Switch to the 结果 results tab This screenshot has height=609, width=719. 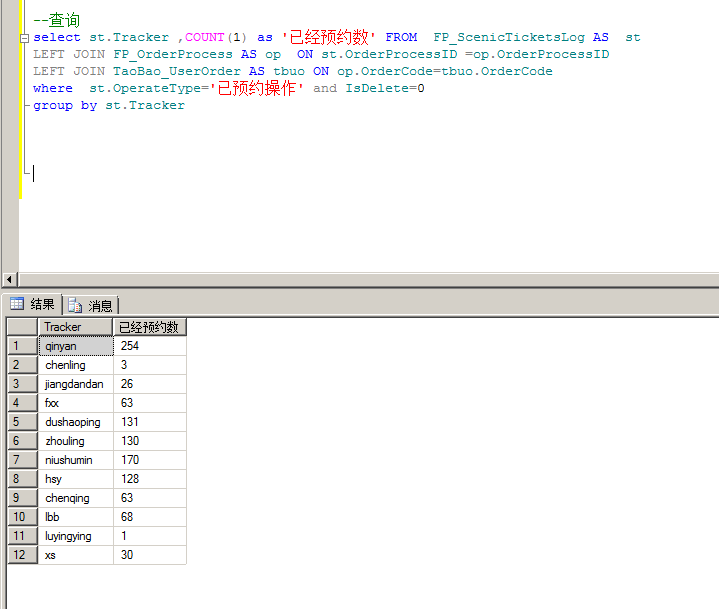pyautogui.click(x=32, y=304)
